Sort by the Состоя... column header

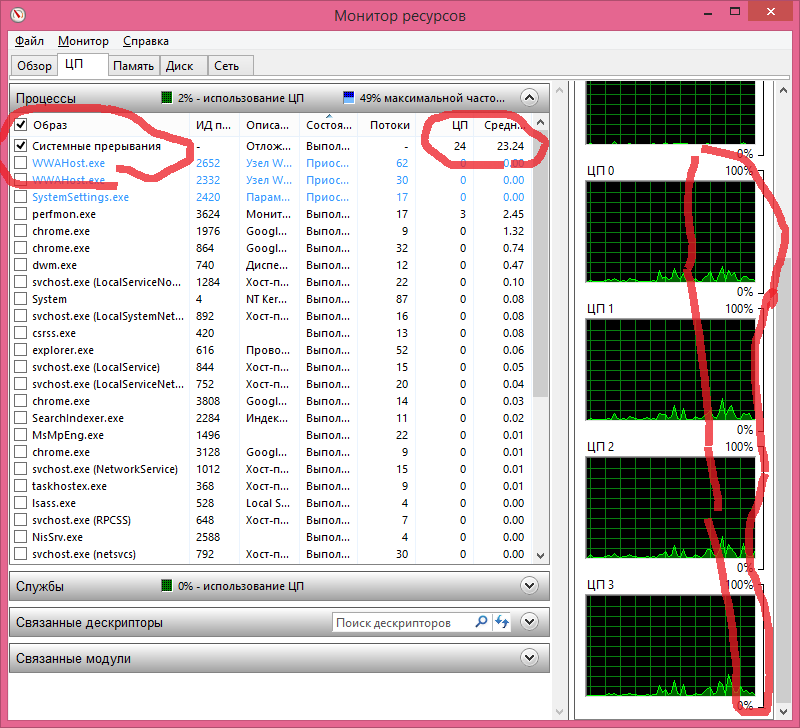pos(329,125)
